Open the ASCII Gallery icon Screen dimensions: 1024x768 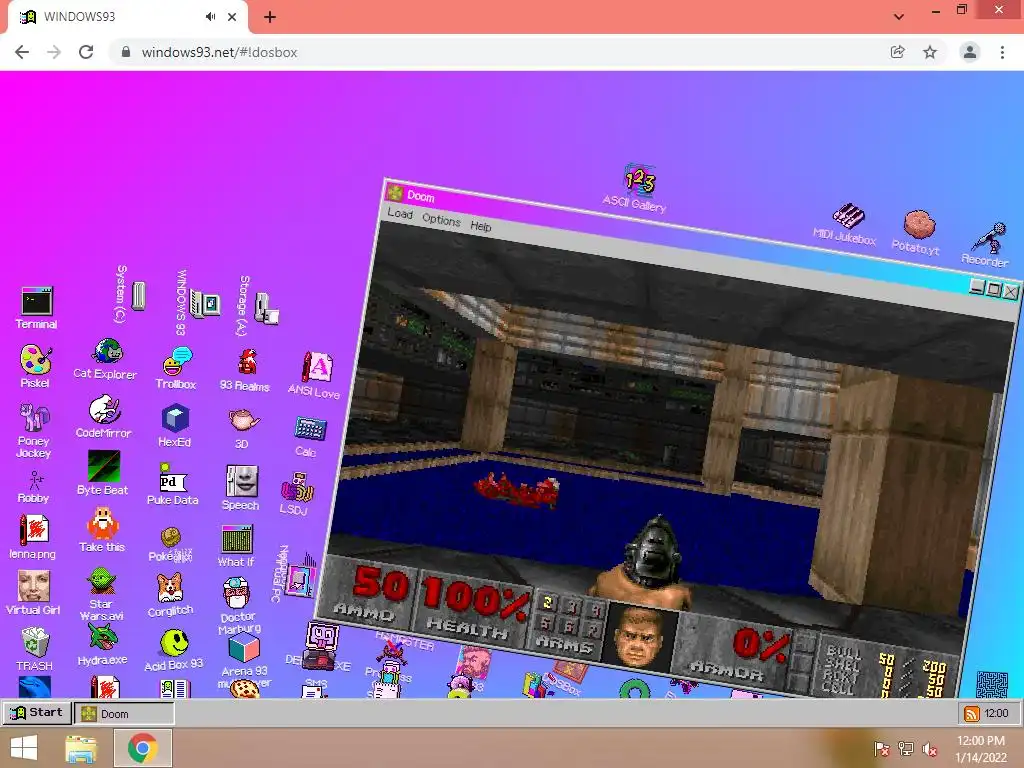[637, 187]
